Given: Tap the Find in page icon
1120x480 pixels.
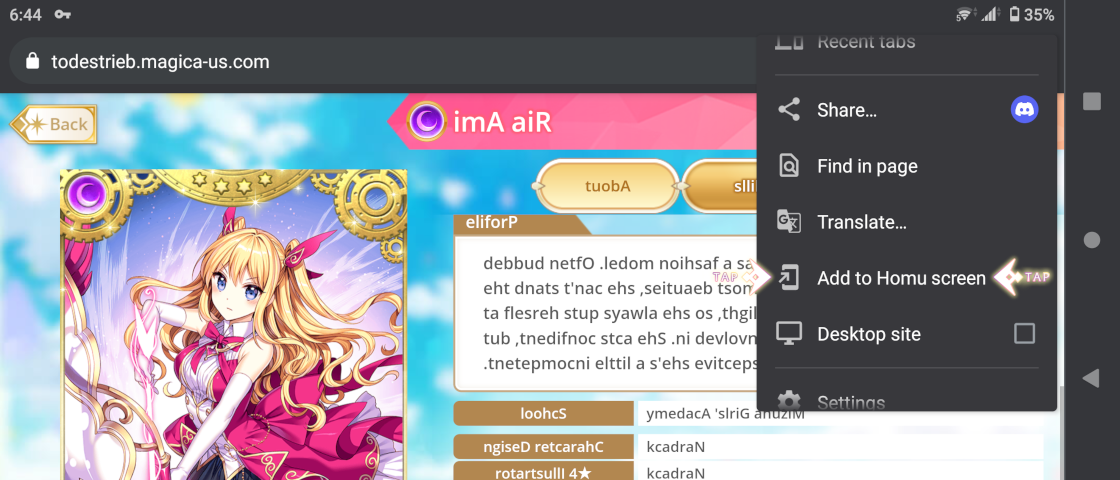Looking at the screenshot, I should click(789, 166).
